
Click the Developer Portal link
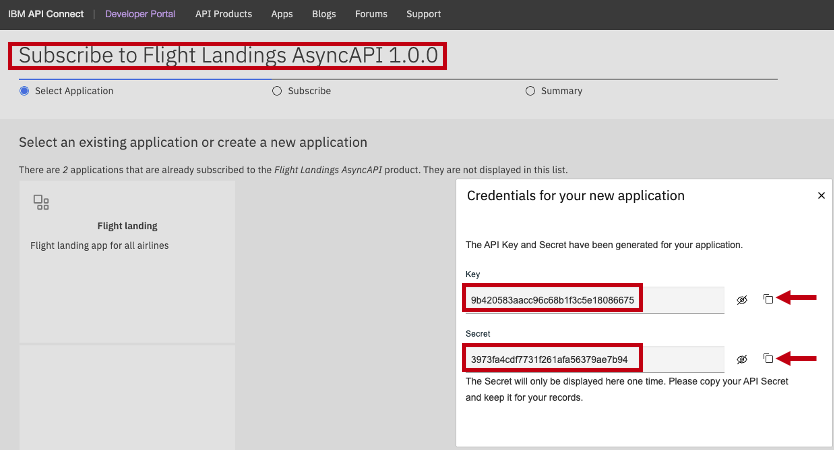[142, 14]
